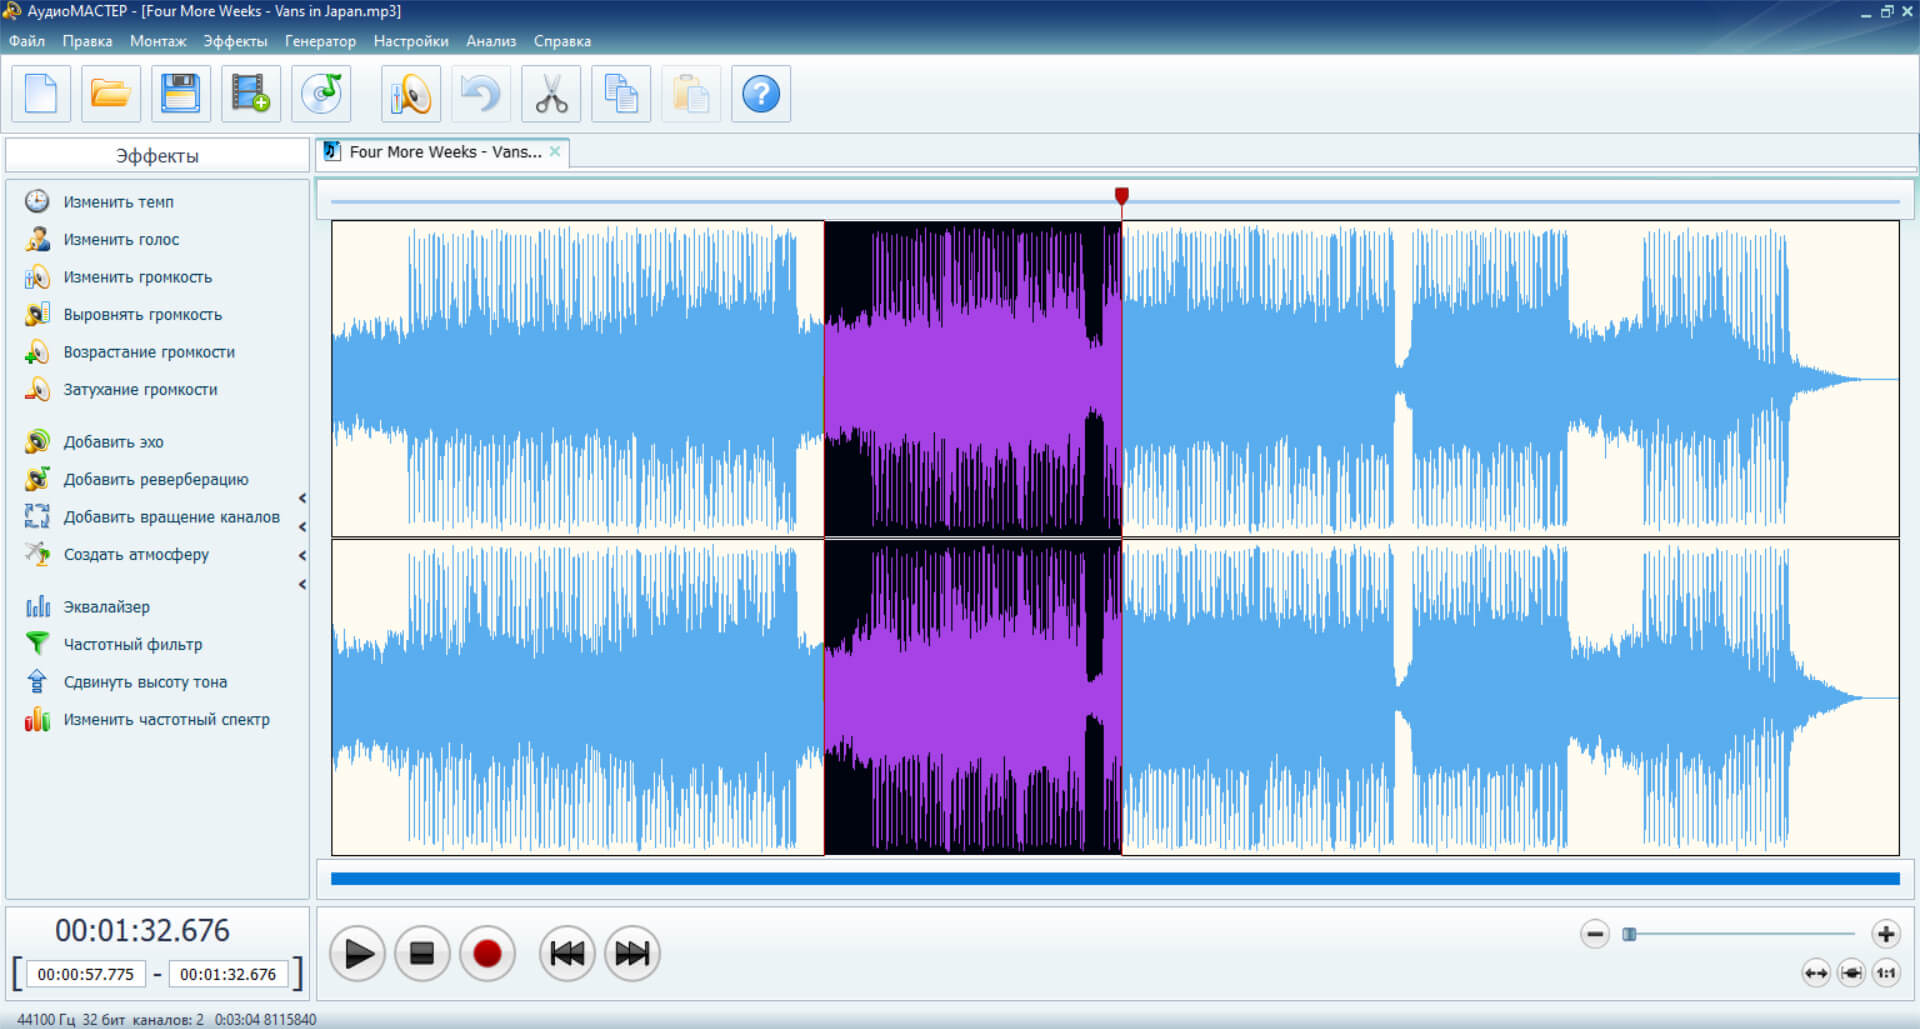Stop playback with the Stop button

point(422,954)
